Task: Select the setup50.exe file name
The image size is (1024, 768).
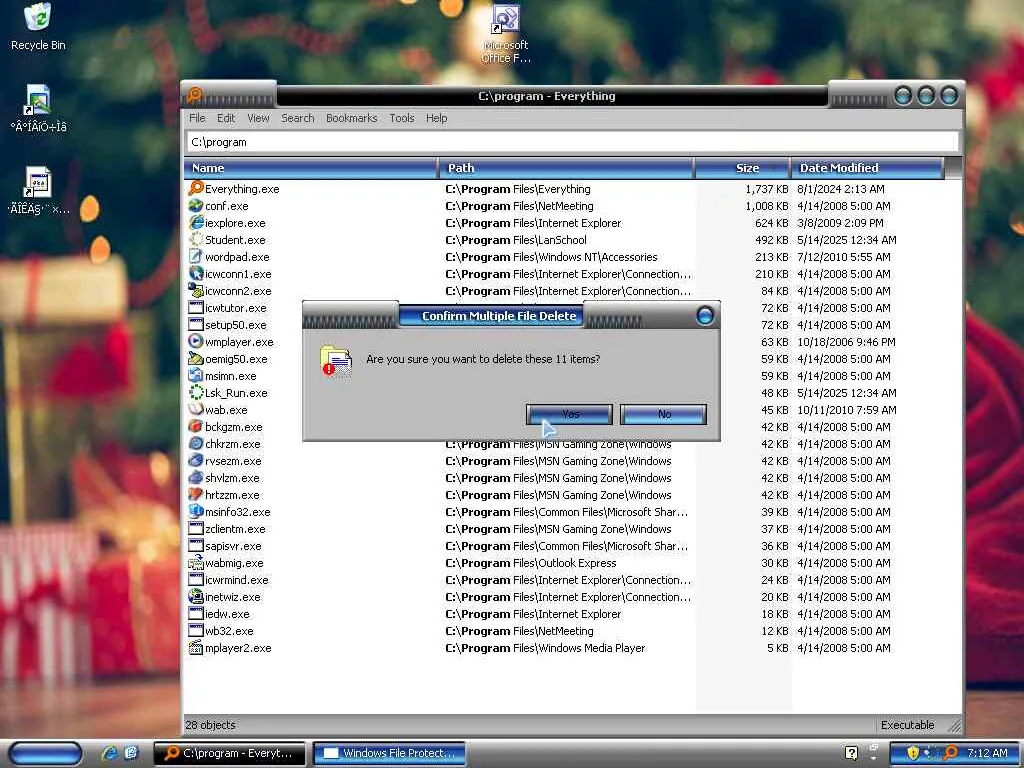Action: [x=236, y=325]
